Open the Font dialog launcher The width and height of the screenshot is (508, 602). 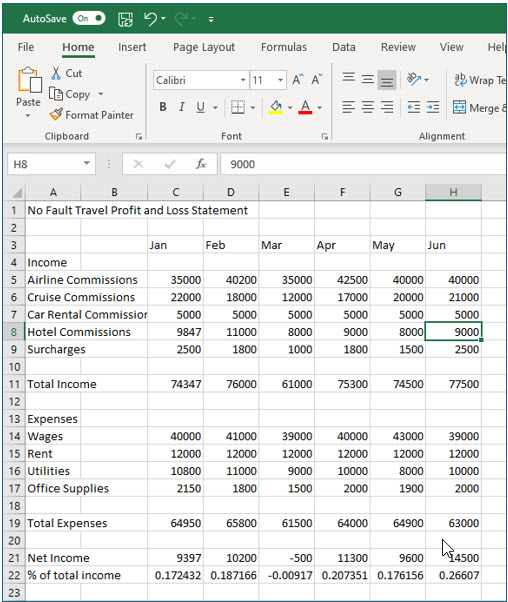pos(325,136)
